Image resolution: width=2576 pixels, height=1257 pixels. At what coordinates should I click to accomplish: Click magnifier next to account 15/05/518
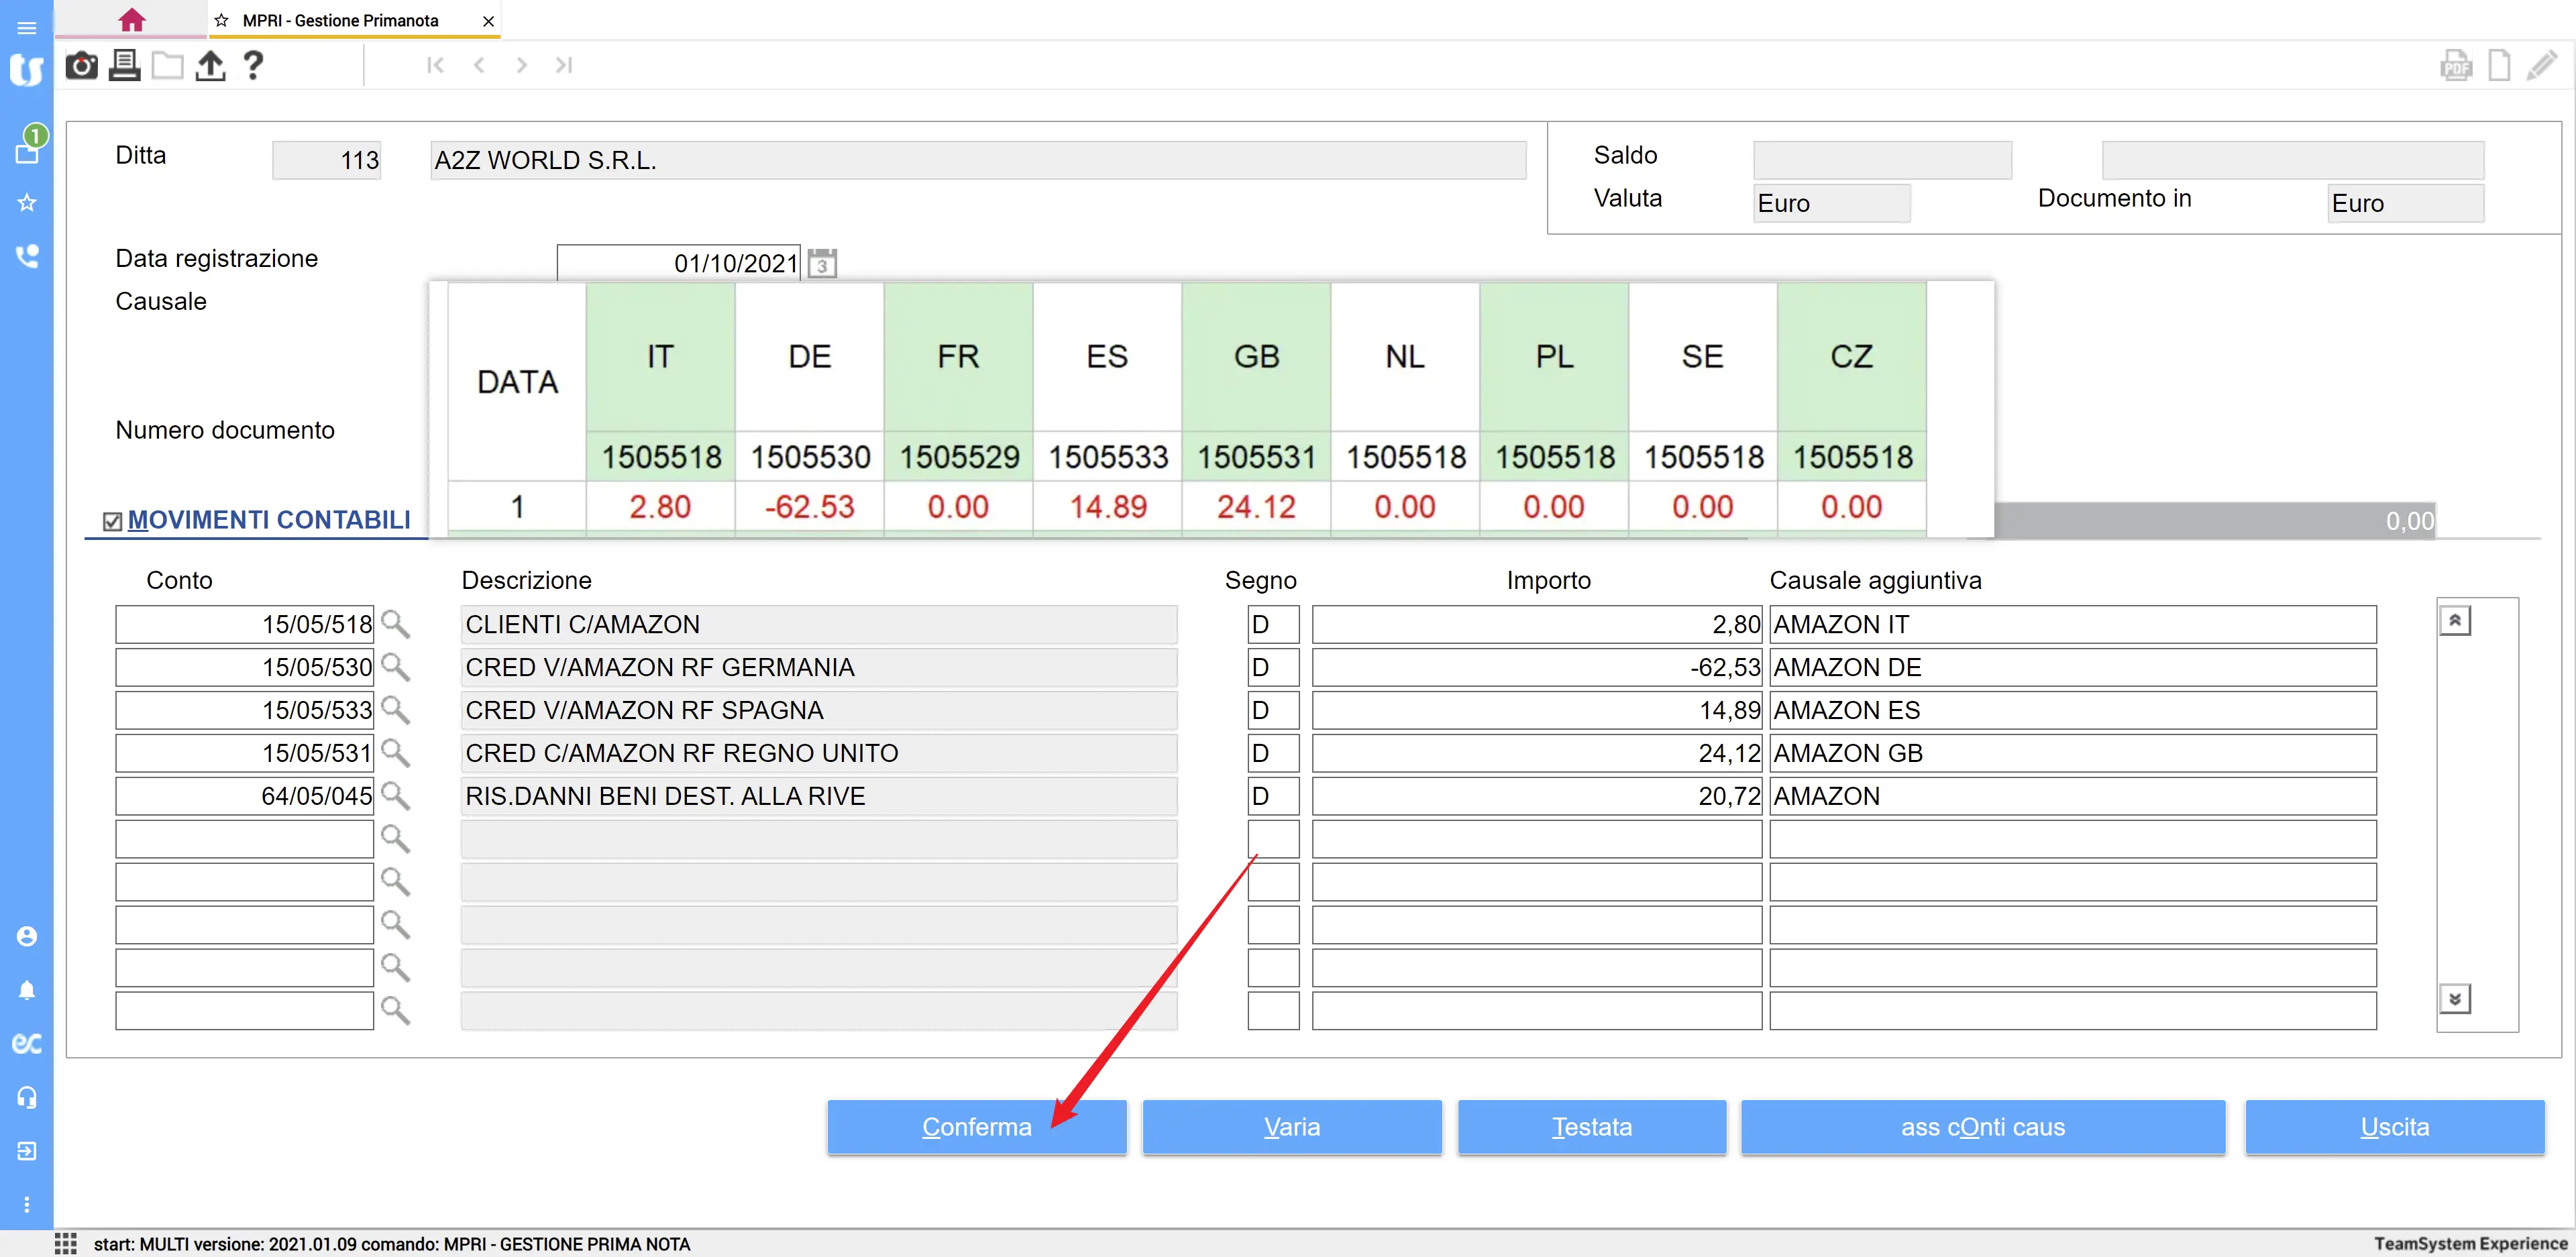(x=395, y=624)
